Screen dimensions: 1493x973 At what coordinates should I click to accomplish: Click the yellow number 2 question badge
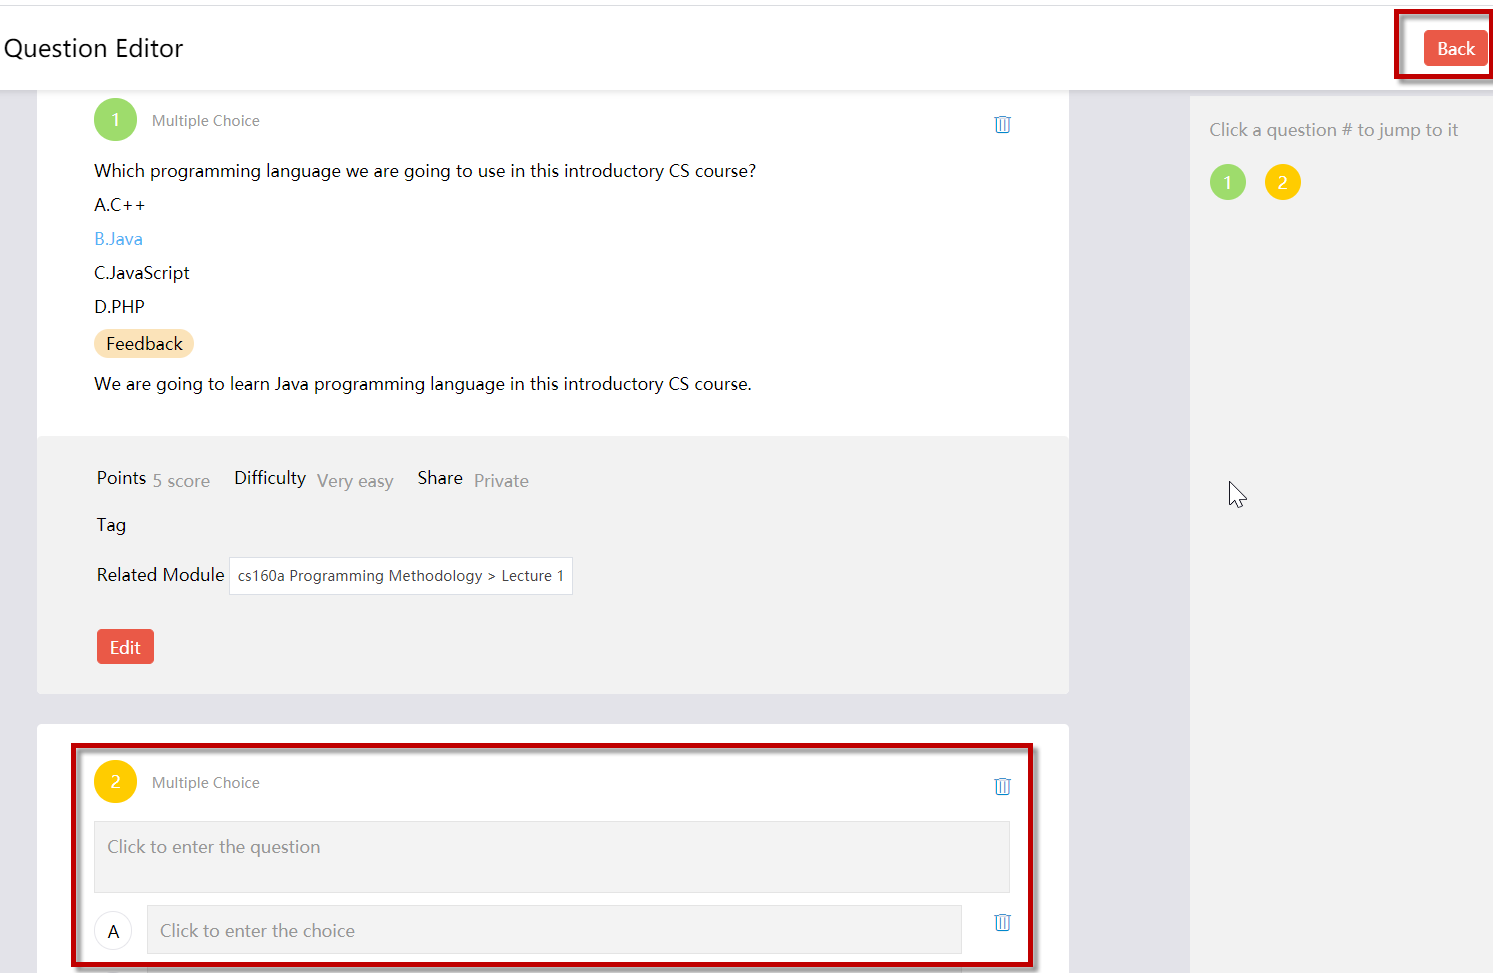[x=115, y=782]
